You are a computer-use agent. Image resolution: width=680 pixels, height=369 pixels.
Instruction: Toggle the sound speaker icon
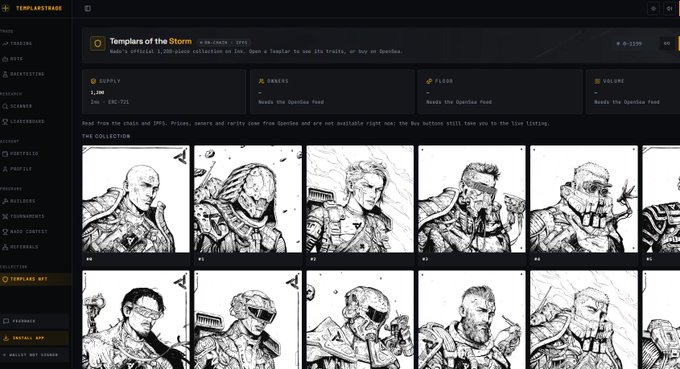coord(670,9)
